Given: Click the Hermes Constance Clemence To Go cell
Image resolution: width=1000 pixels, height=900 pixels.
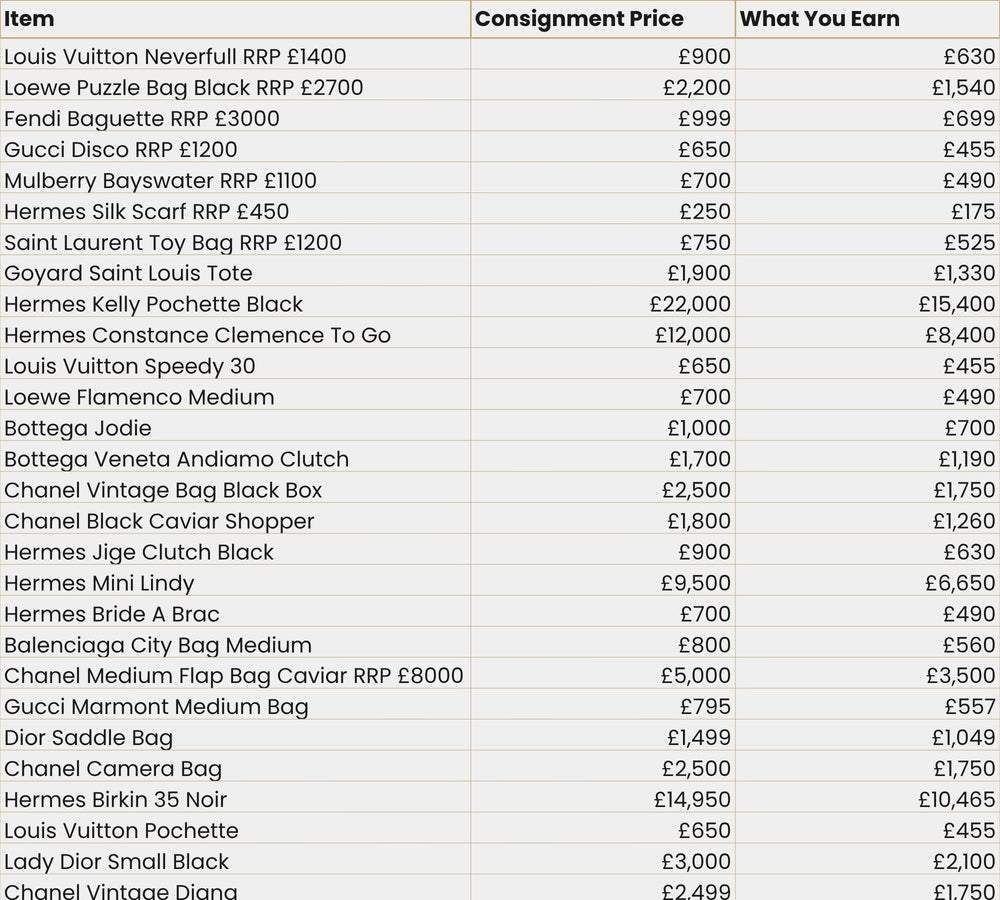Looking at the screenshot, I should (197, 335).
